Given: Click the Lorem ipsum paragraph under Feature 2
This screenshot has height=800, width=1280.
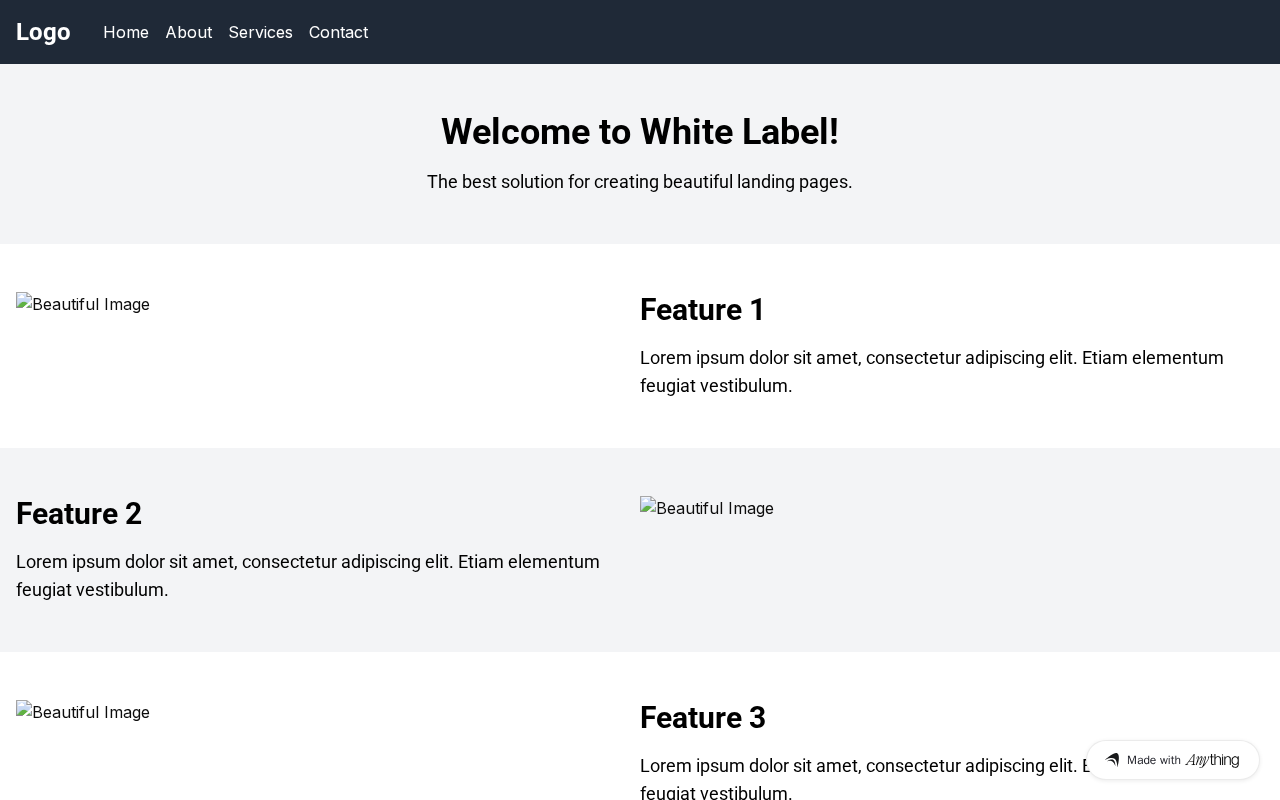Looking at the screenshot, I should tap(308, 576).
